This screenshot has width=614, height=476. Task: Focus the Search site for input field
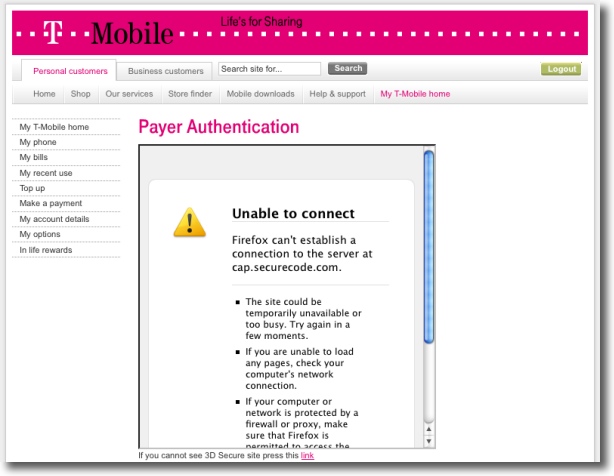(269, 69)
